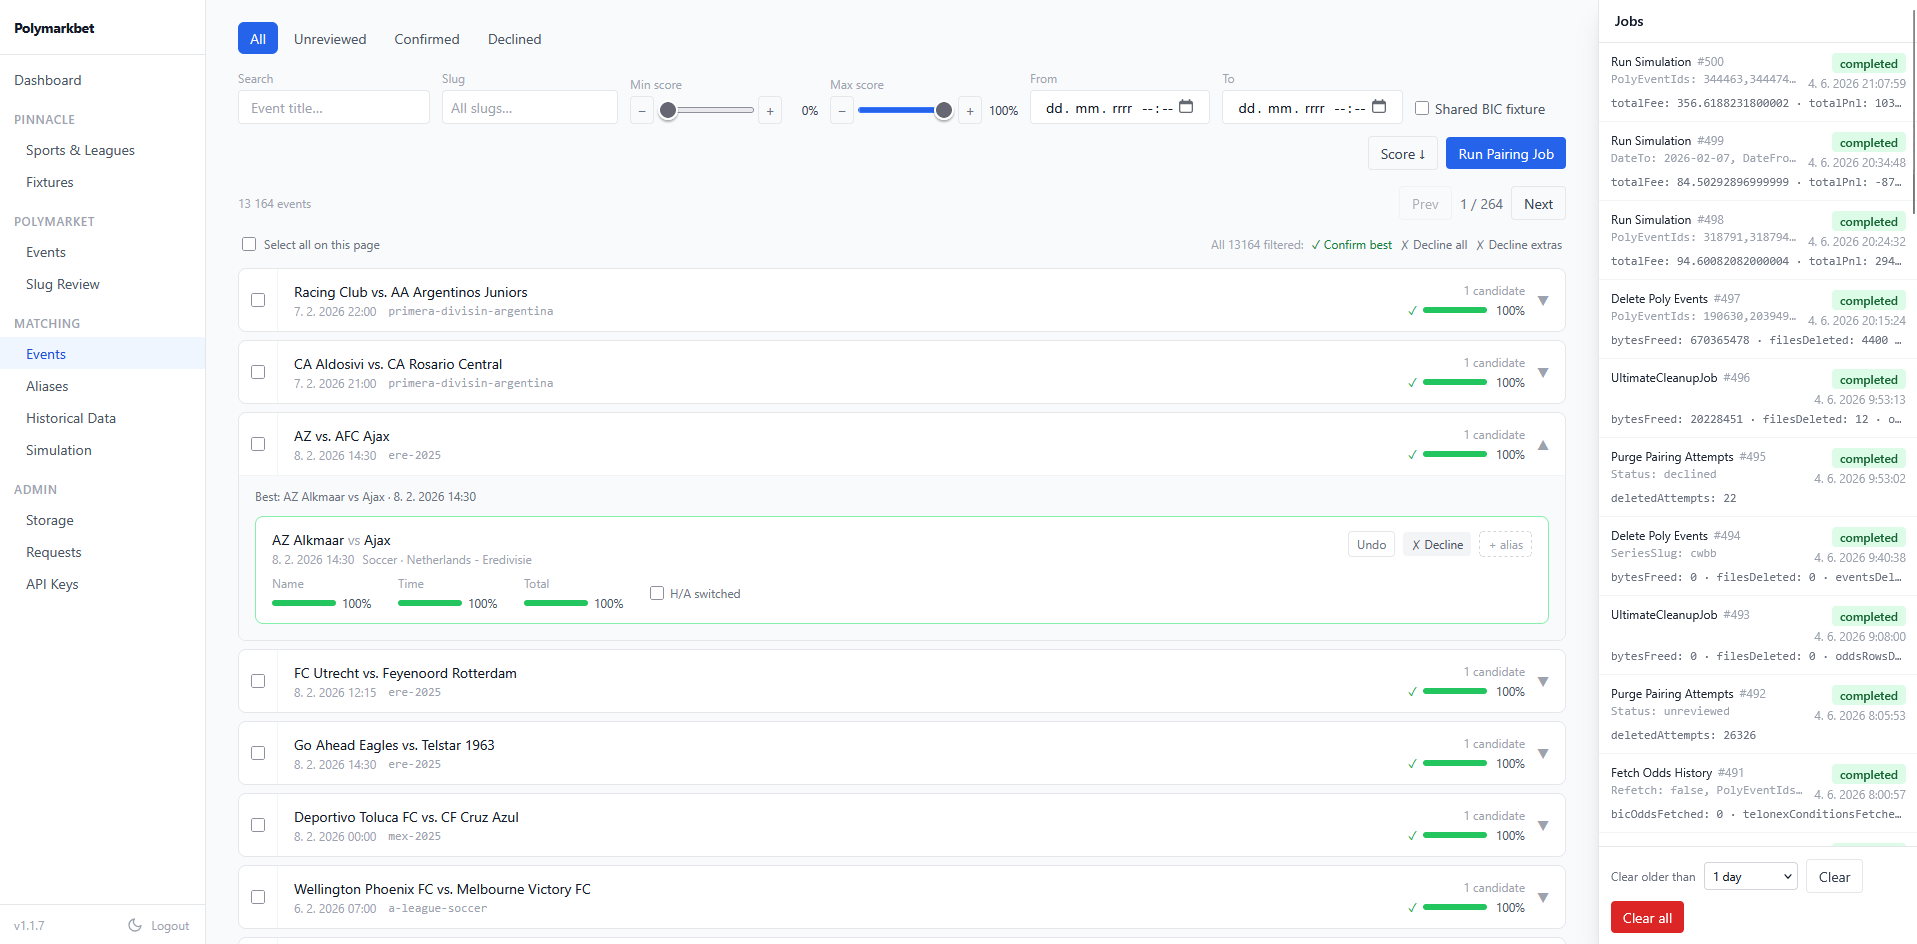The width and height of the screenshot is (1917, 944).
Task: Expand Deportivo Toluca FC vs. CF Cruz Azul row
Action: pos(1543,826)
